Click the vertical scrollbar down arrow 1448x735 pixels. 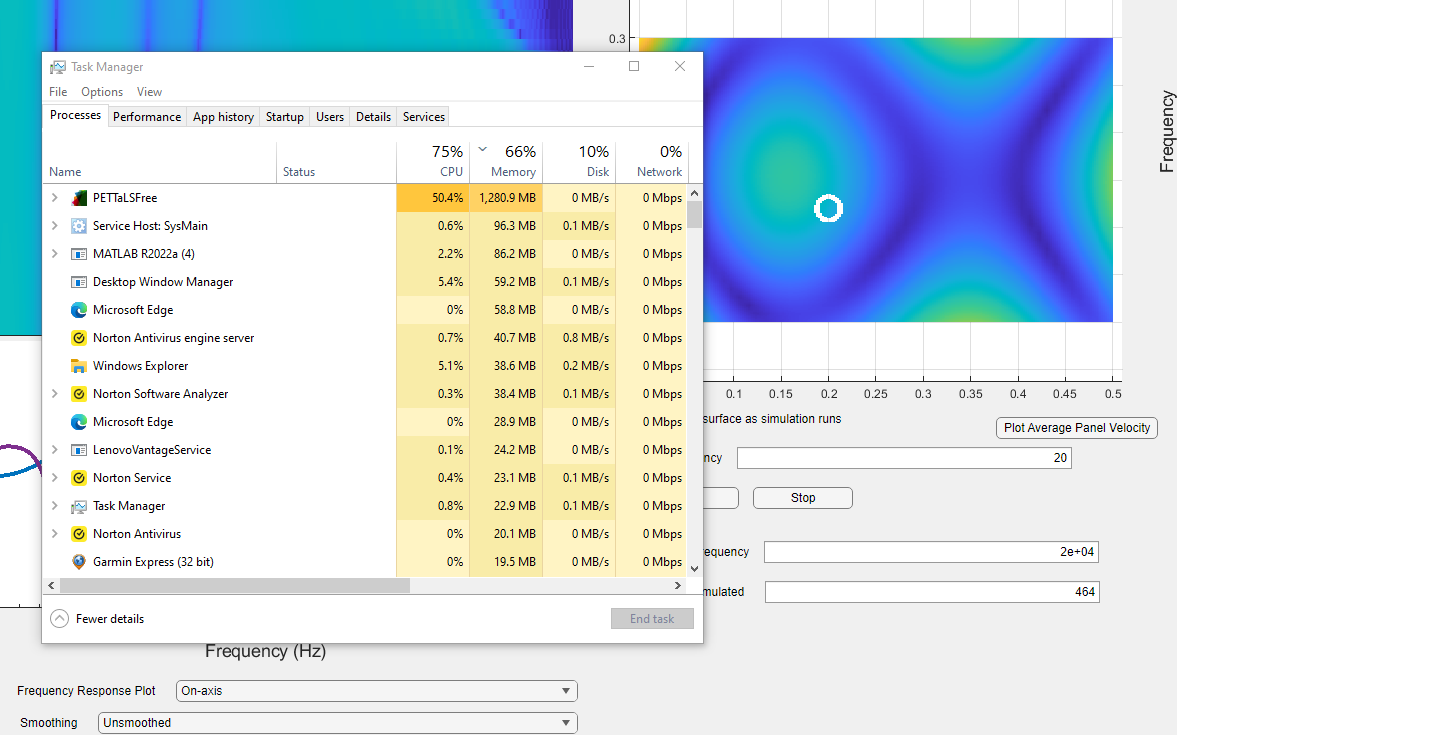[695, 568]
